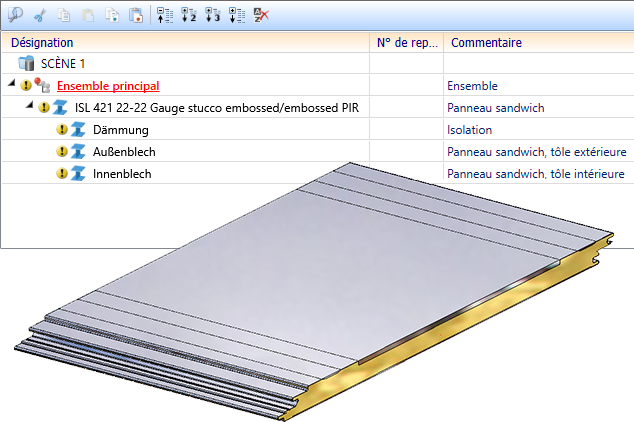Click the scissors cut icon
Image resolution: width=634 pixels, height=422 pixels.
click(40, 15)
